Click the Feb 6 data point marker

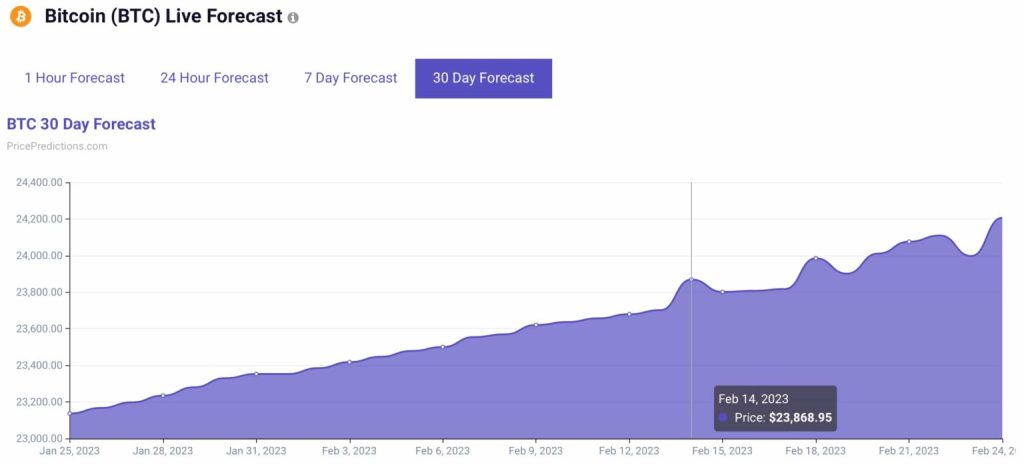coord(443,347)
